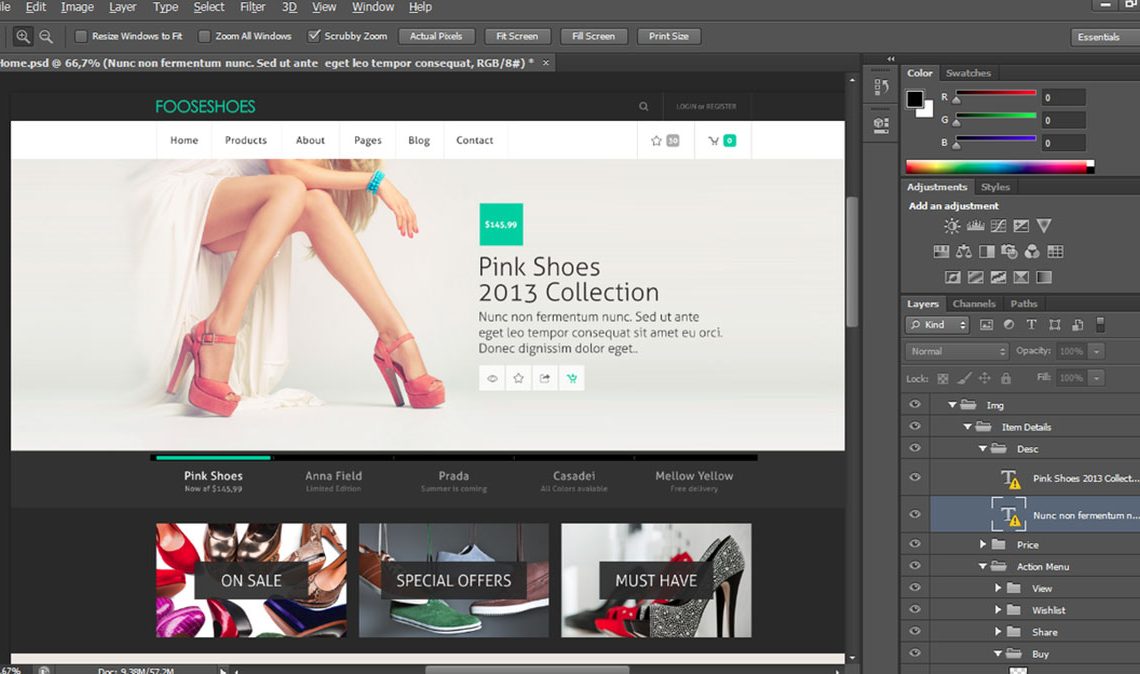Toggle visibility of the Price group

[913, 543]
